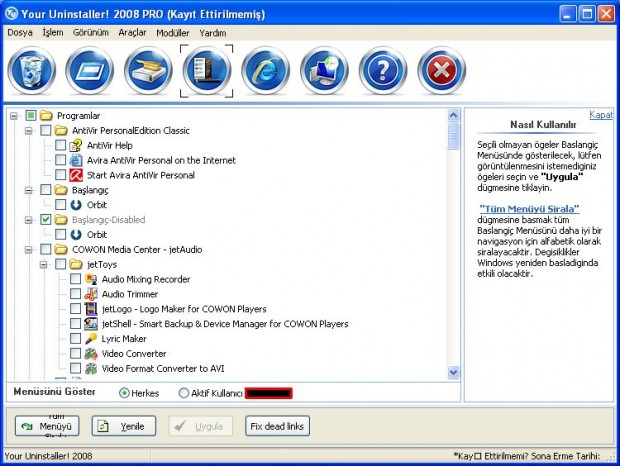Open the Internet Explorer tools icon
The width and height of the screenshot is (620, 466).
[x=265, y=70]
